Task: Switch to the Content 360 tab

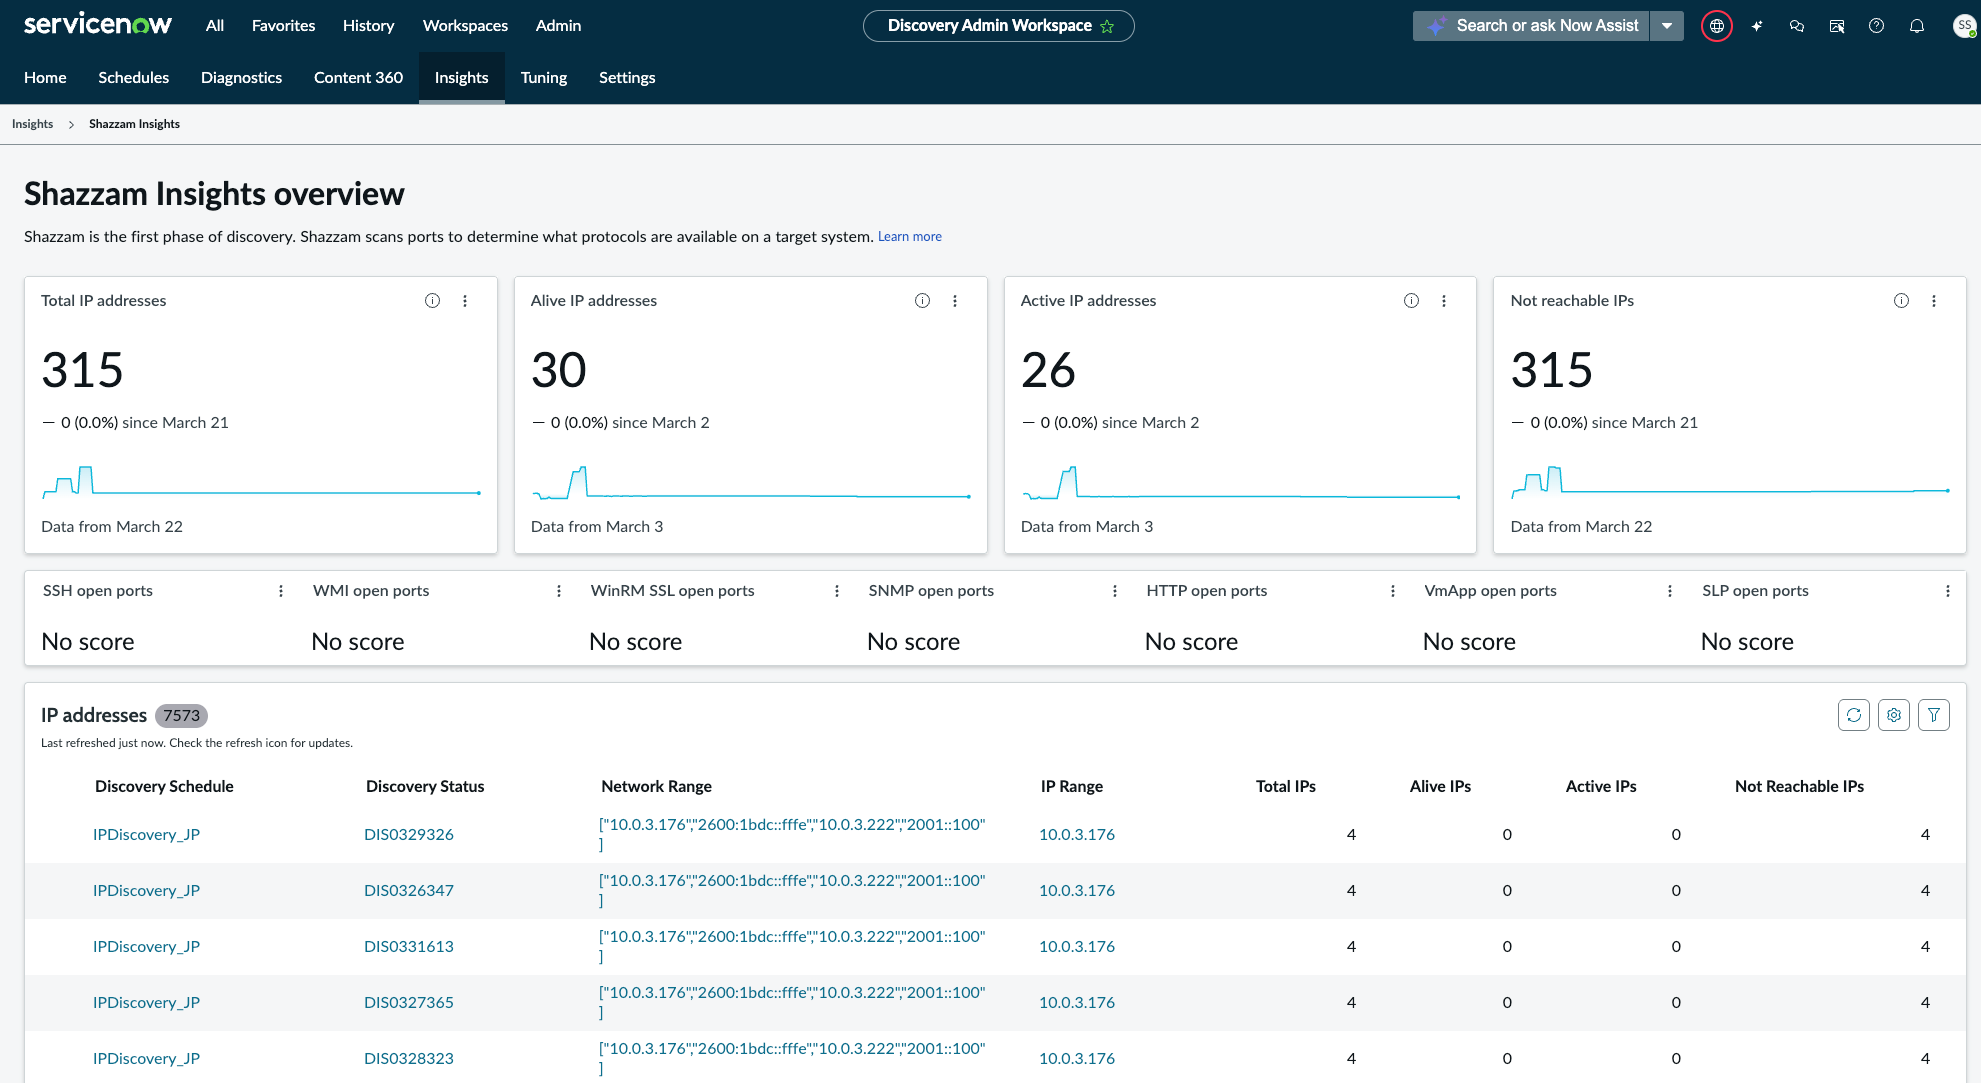Action: click(x=358, y=78)
